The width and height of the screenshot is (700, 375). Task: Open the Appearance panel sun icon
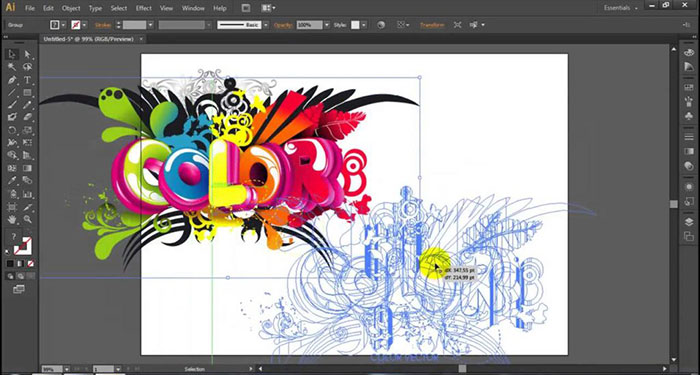tap(689, 187)
